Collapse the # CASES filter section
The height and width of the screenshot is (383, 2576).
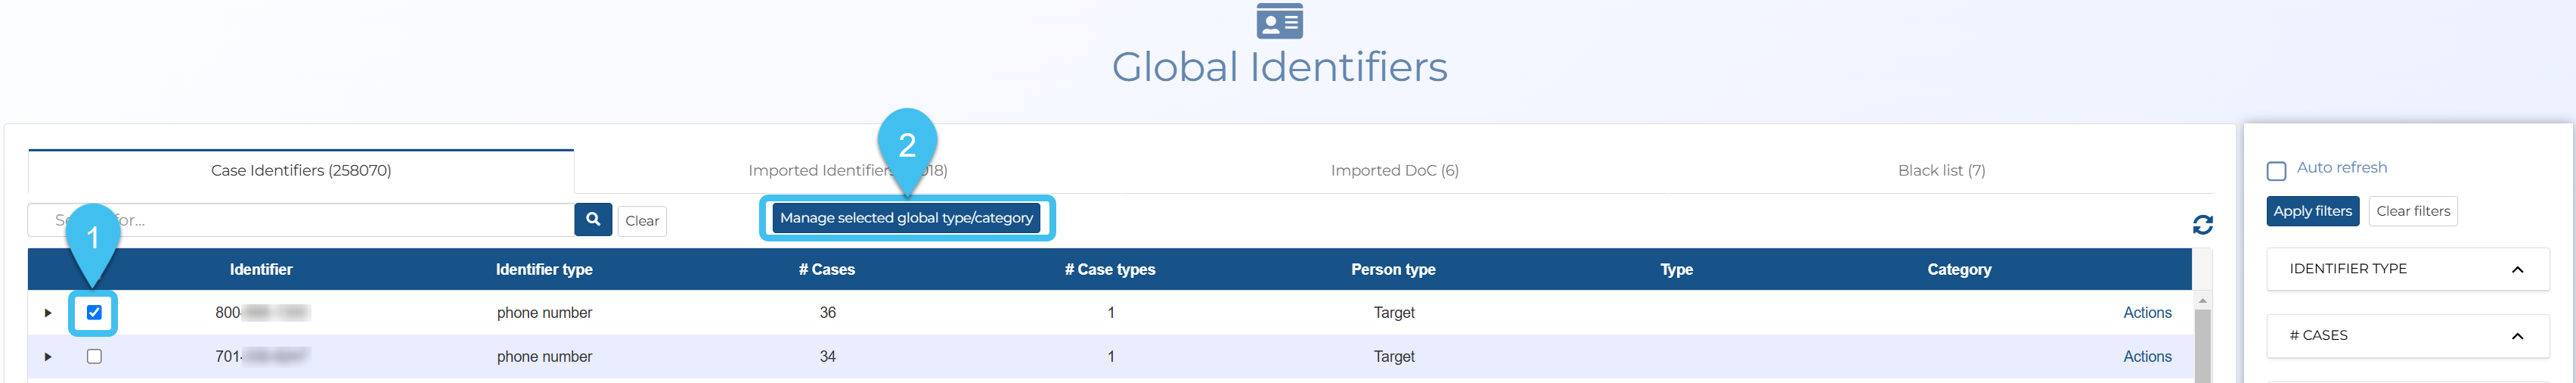click(x=2517, y=336)
